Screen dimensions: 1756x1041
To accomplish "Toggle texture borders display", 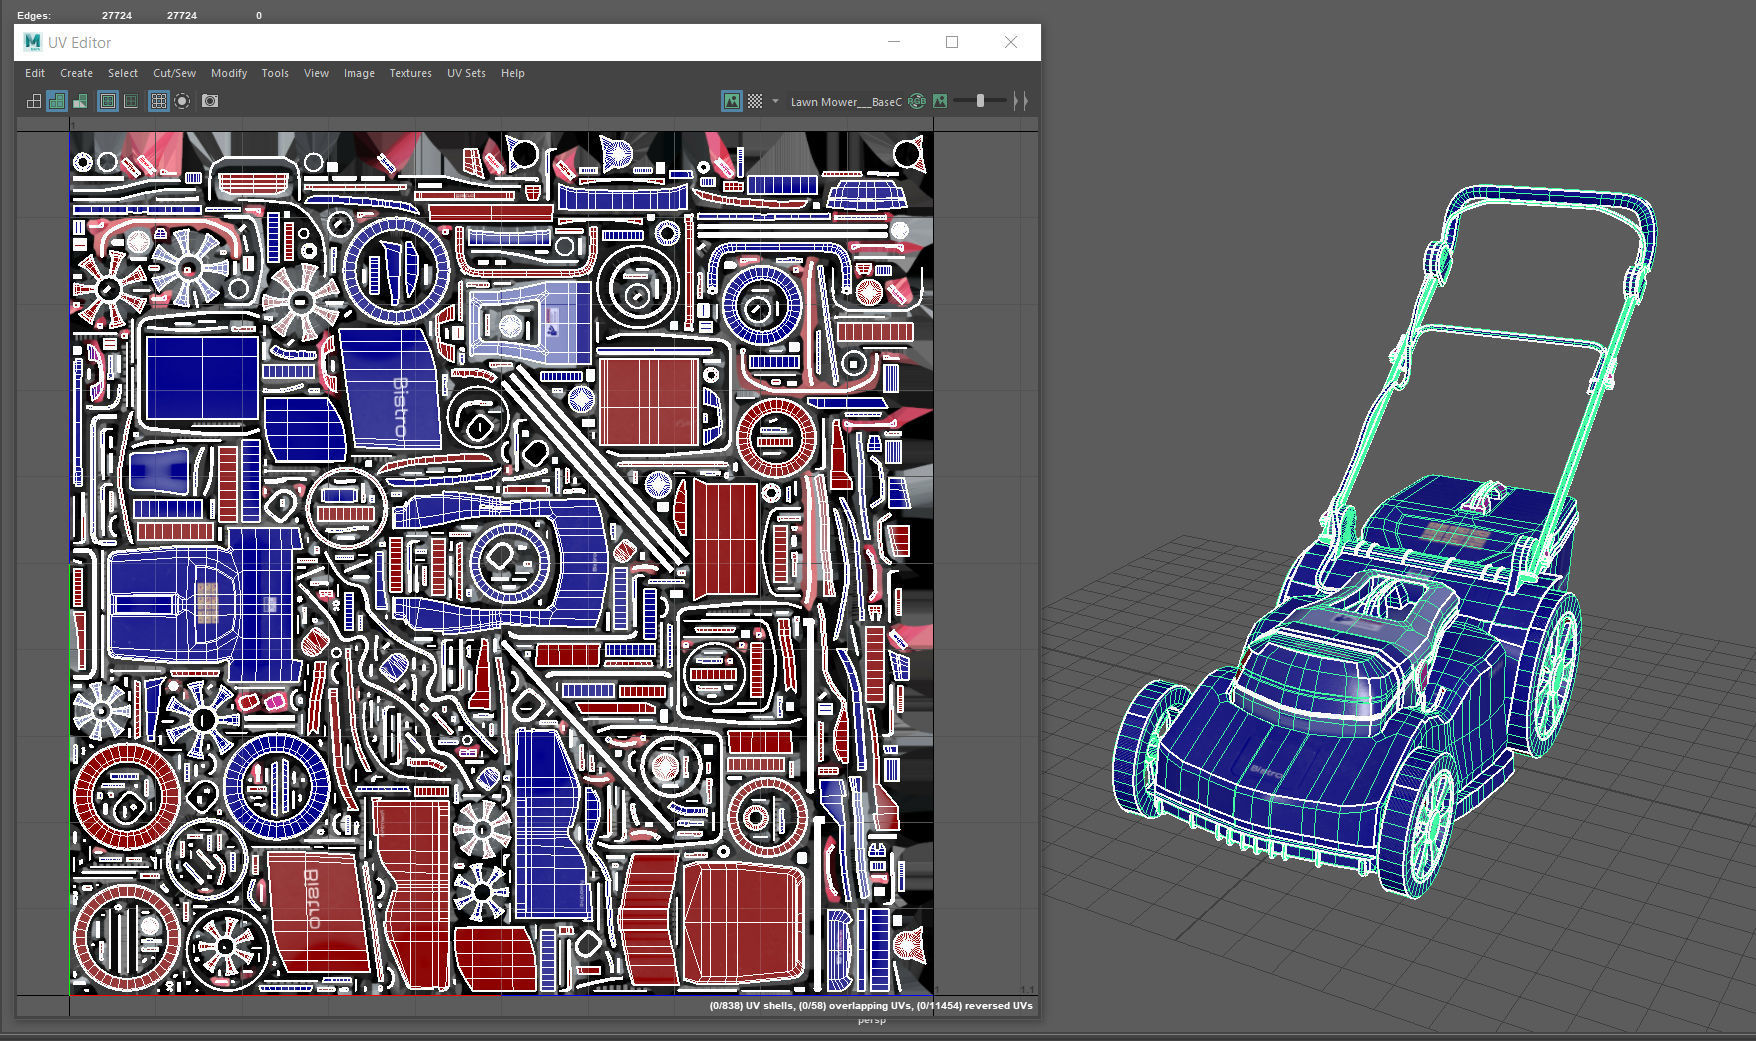I will (x=108, y=101).
